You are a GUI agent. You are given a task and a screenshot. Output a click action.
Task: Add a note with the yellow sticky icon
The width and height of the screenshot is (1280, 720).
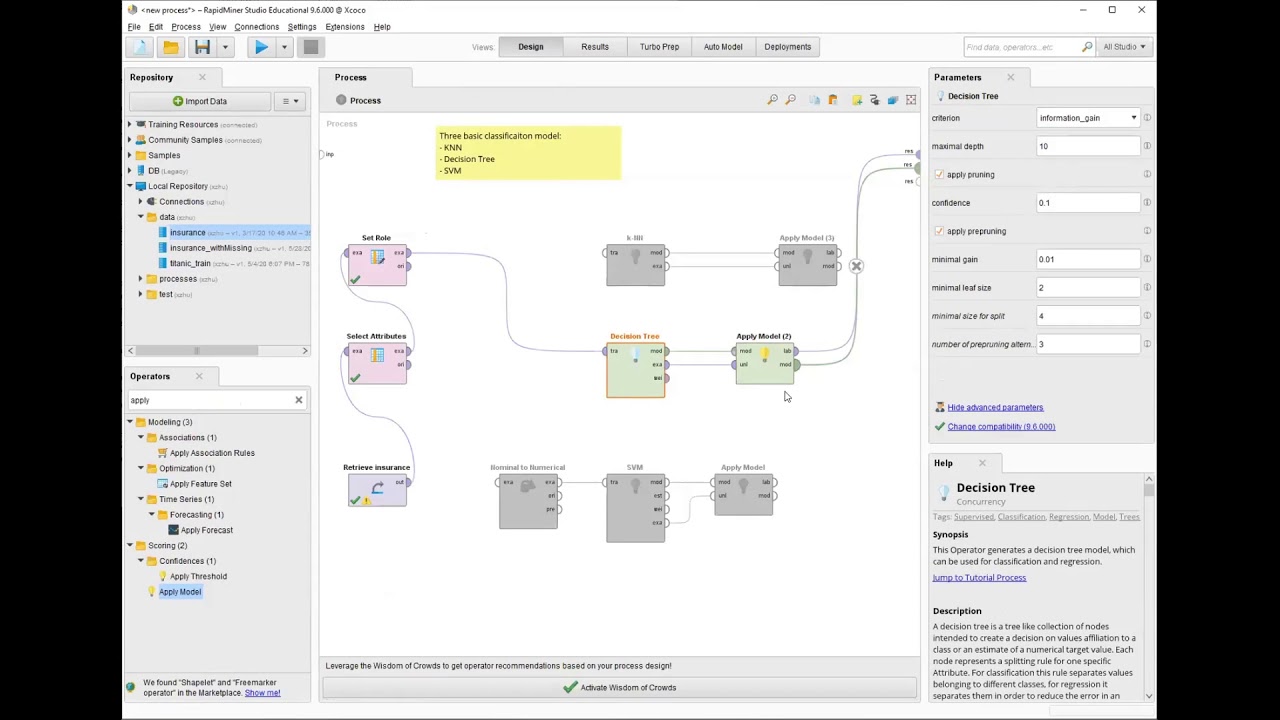tap(856, 100)
